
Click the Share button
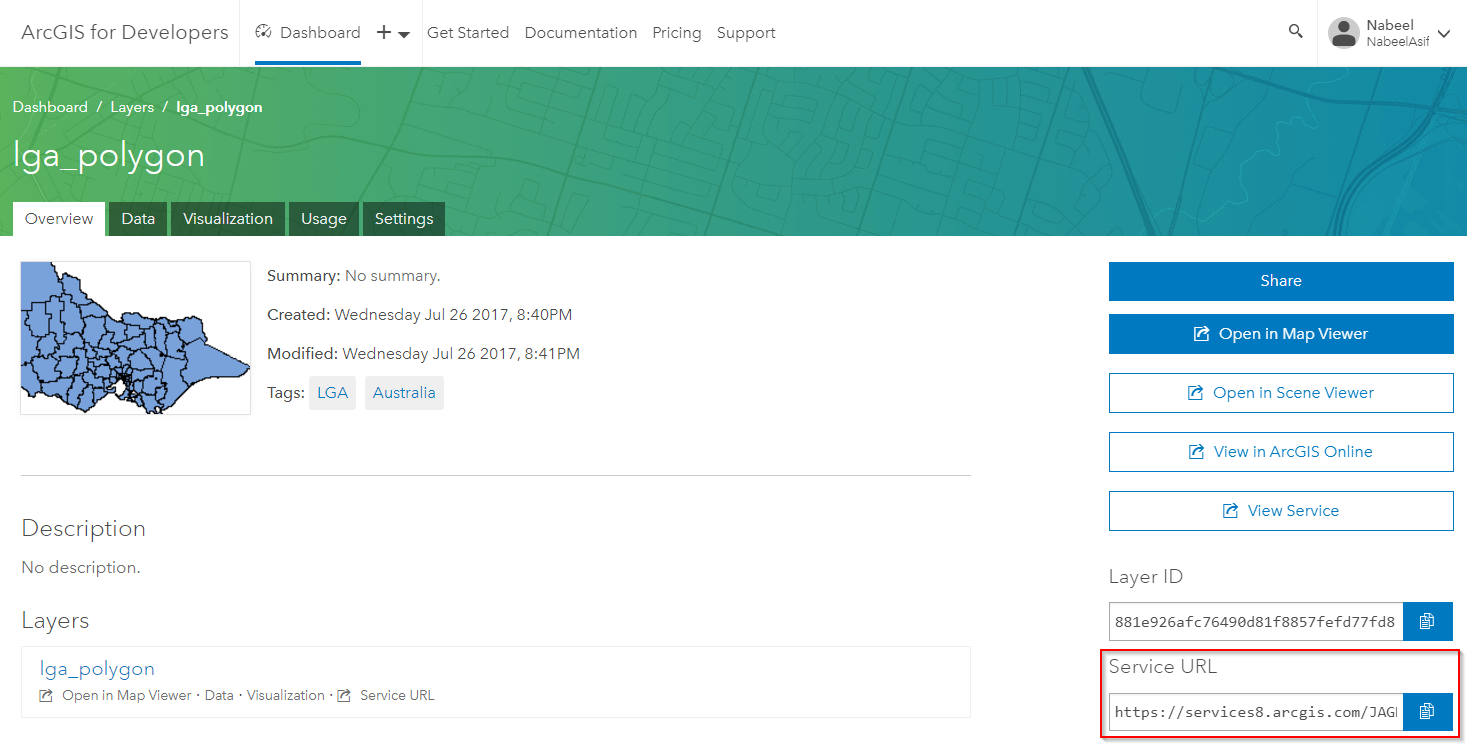click(x=1281, y=281)
